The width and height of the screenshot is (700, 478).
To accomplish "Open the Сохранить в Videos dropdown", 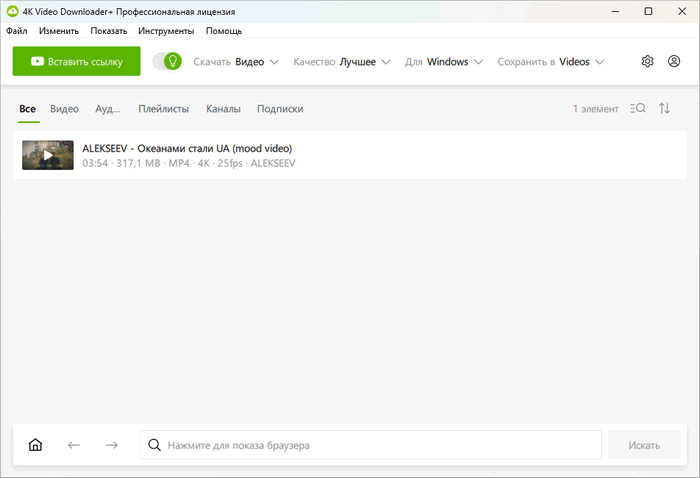I will (551, 62).
